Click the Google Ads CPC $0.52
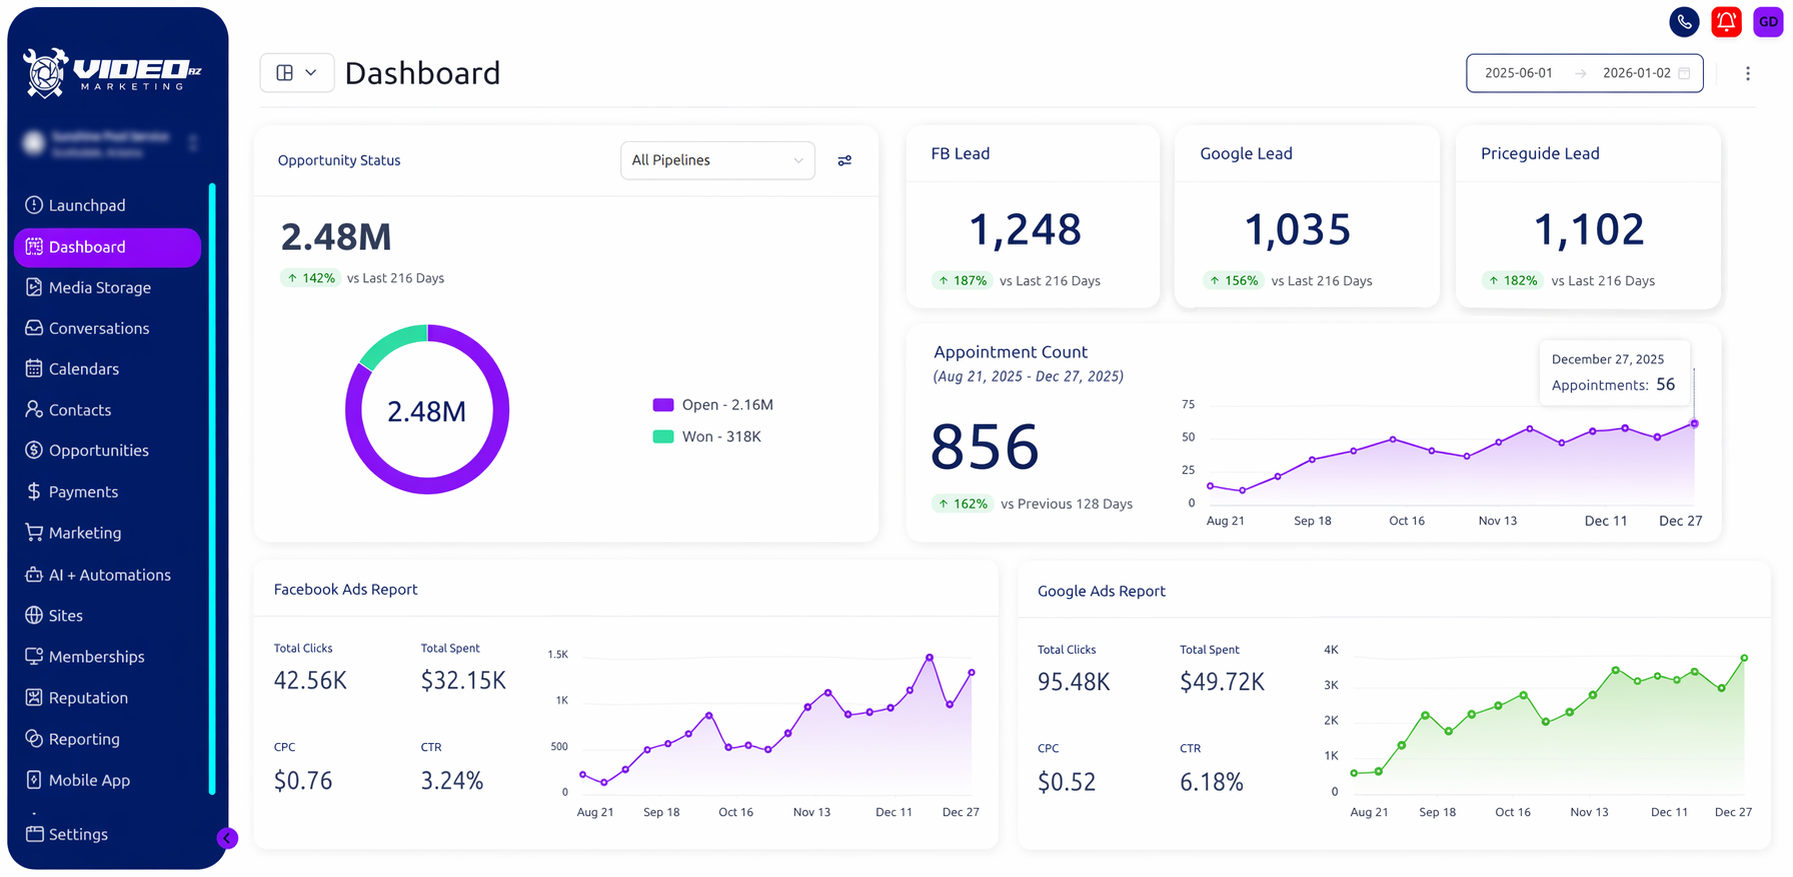 1067,782
